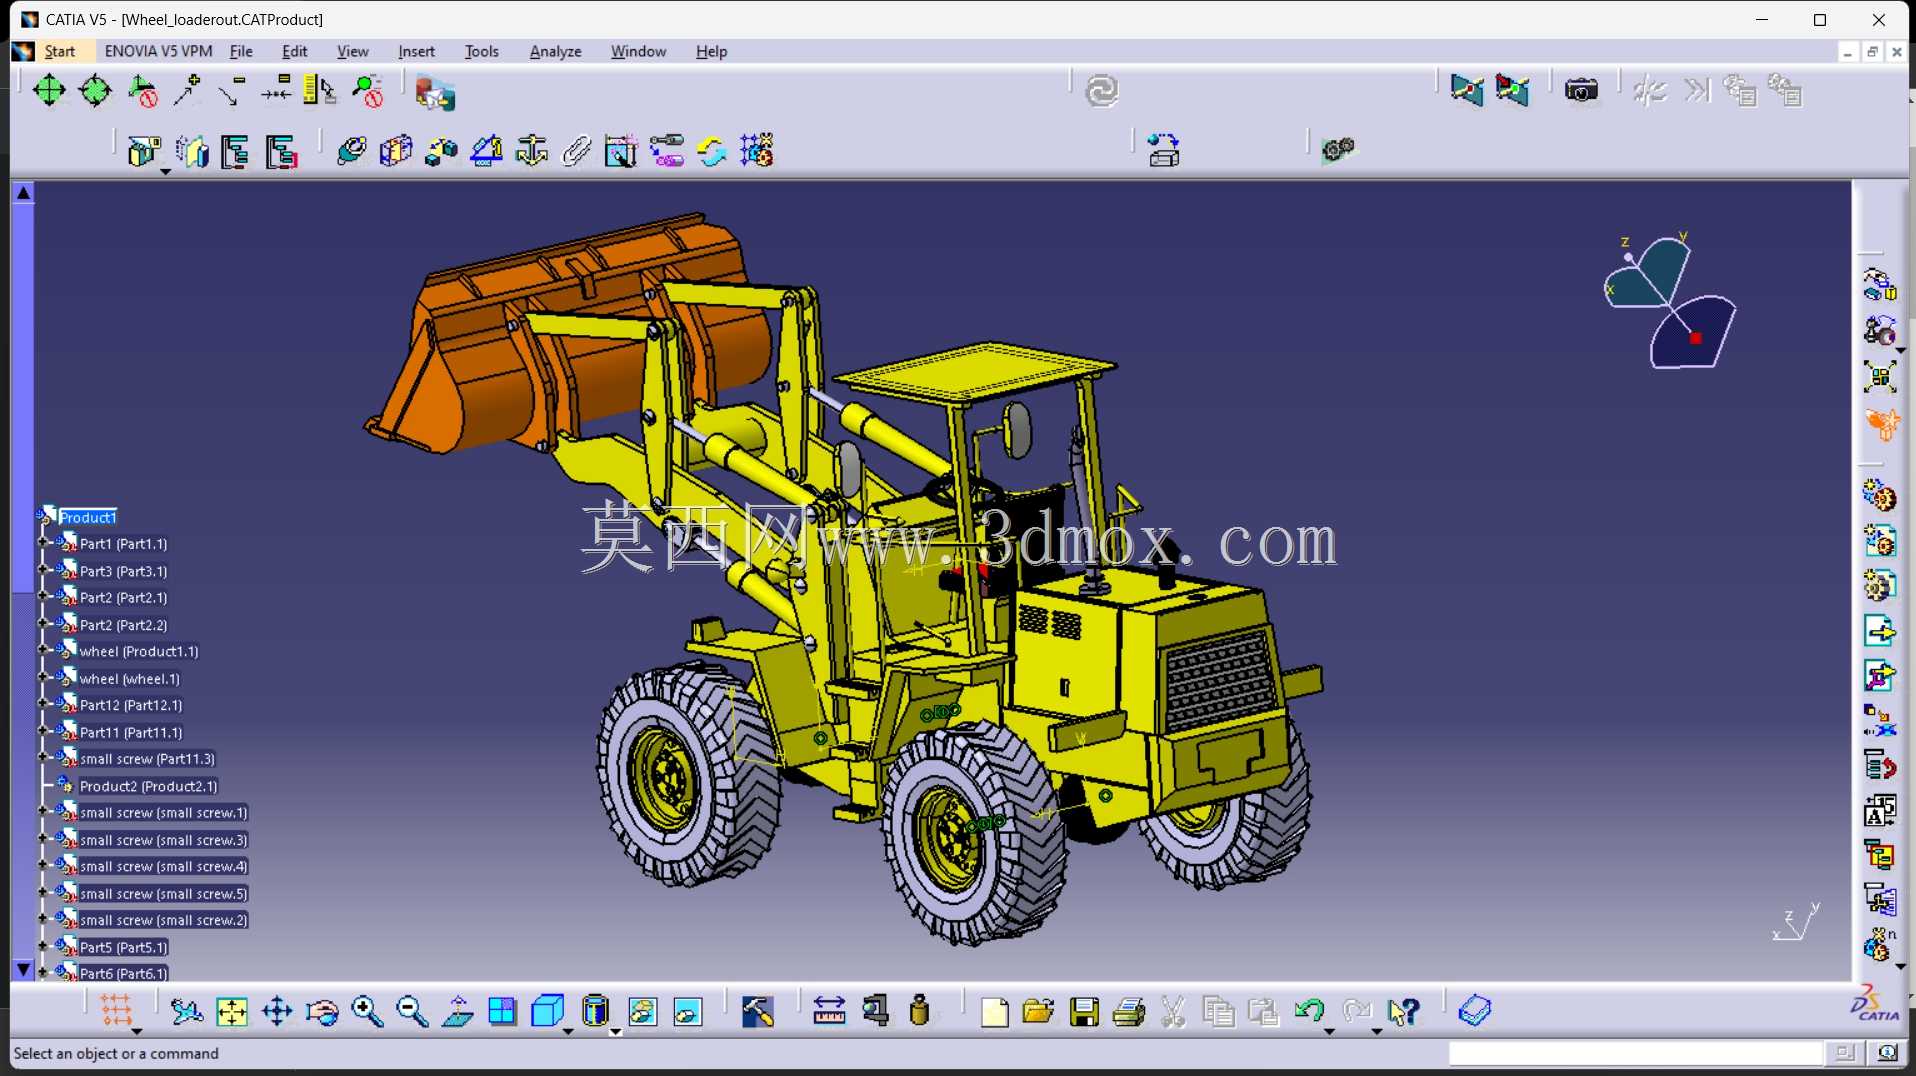Select Fit All In view icon
The height and width of the screenshot is (1076, 1916).
pyautogui.click(x=232, y=1012)
